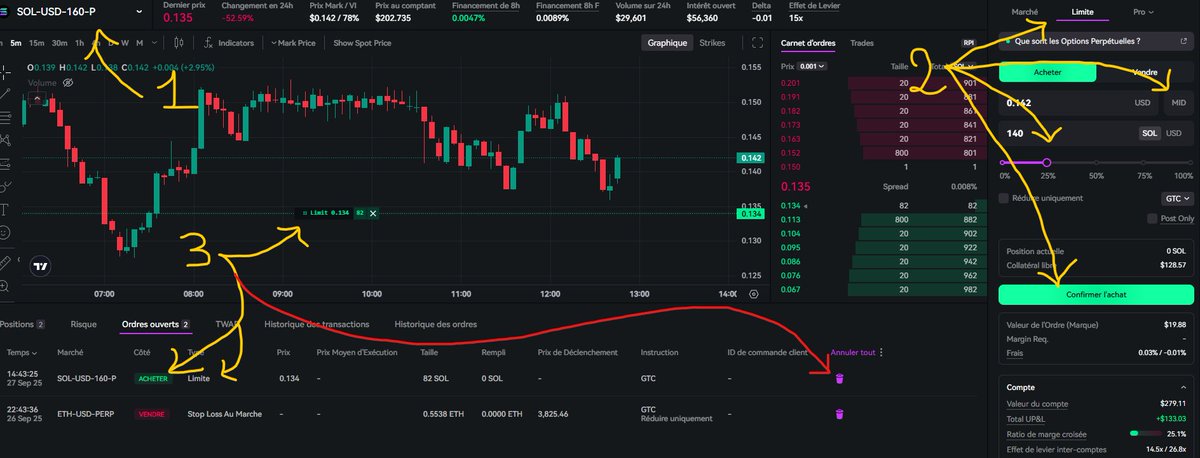The image size is (1200, 458).
Task: Click the SOL-USD-160-P market in orders table
Action: [x=87, y=379]
